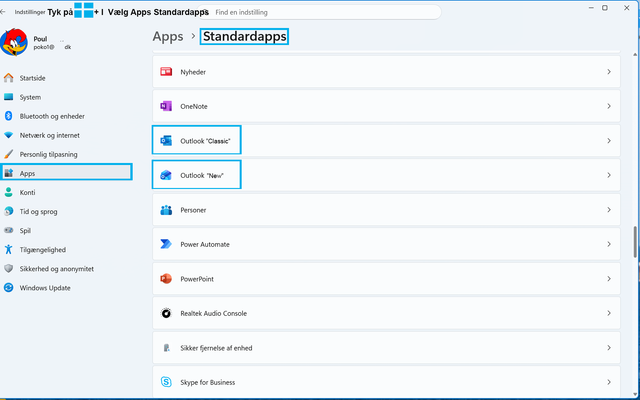Click the Konti label in sidebar
The image size is (640, 400).
[x=27, y=192]
